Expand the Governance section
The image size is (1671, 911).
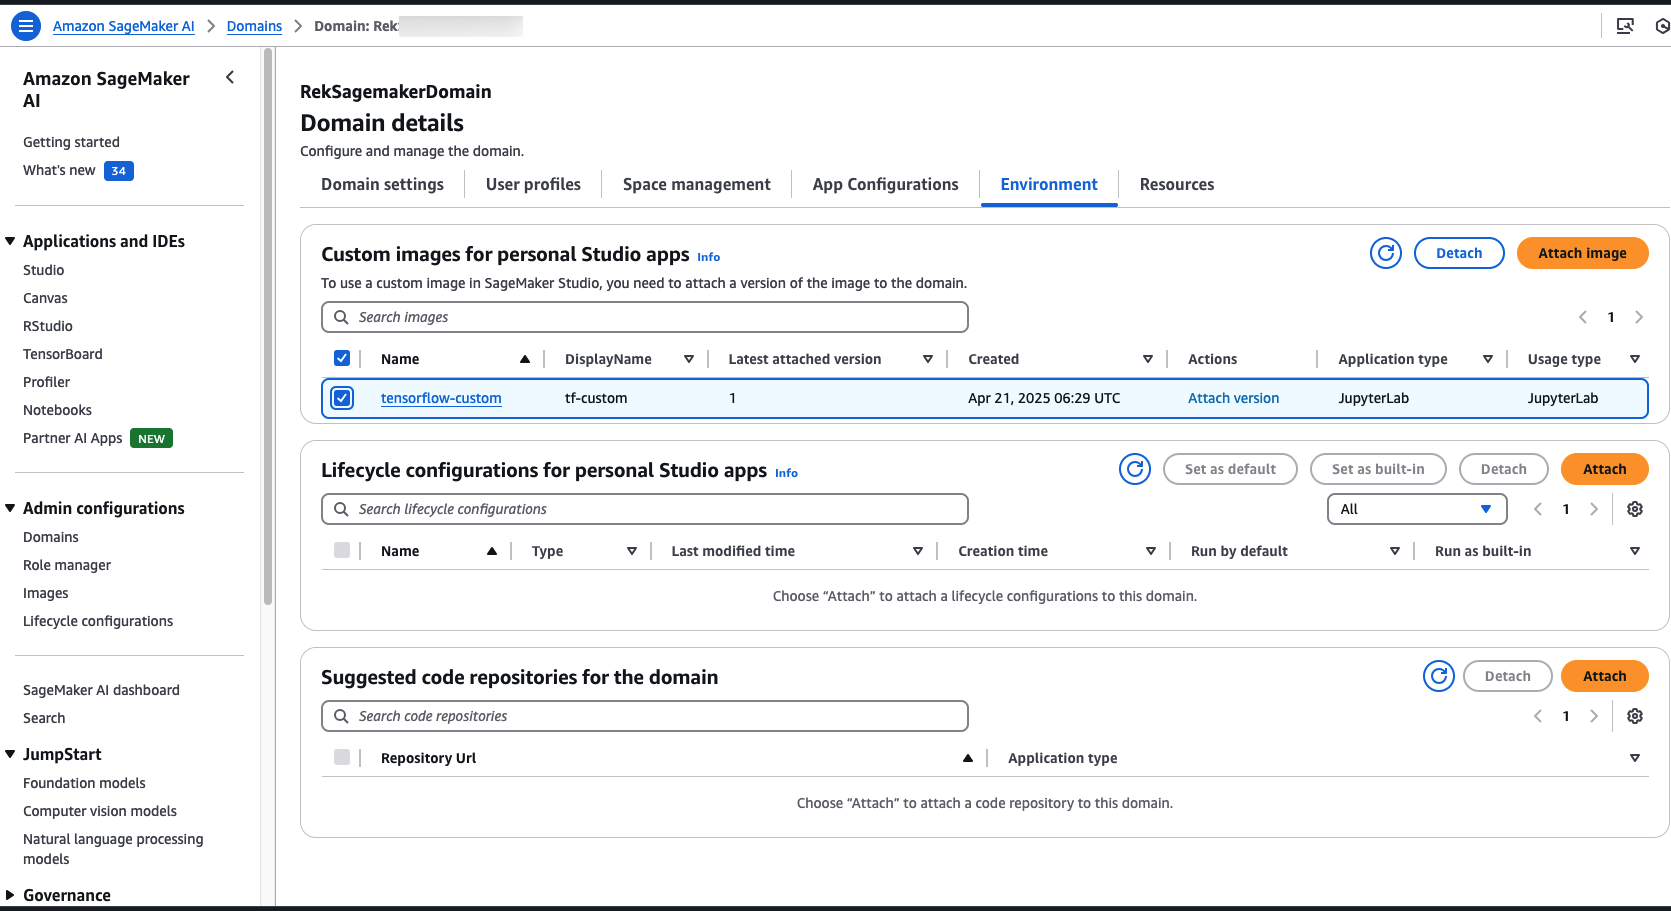click(x=10, y=895)
